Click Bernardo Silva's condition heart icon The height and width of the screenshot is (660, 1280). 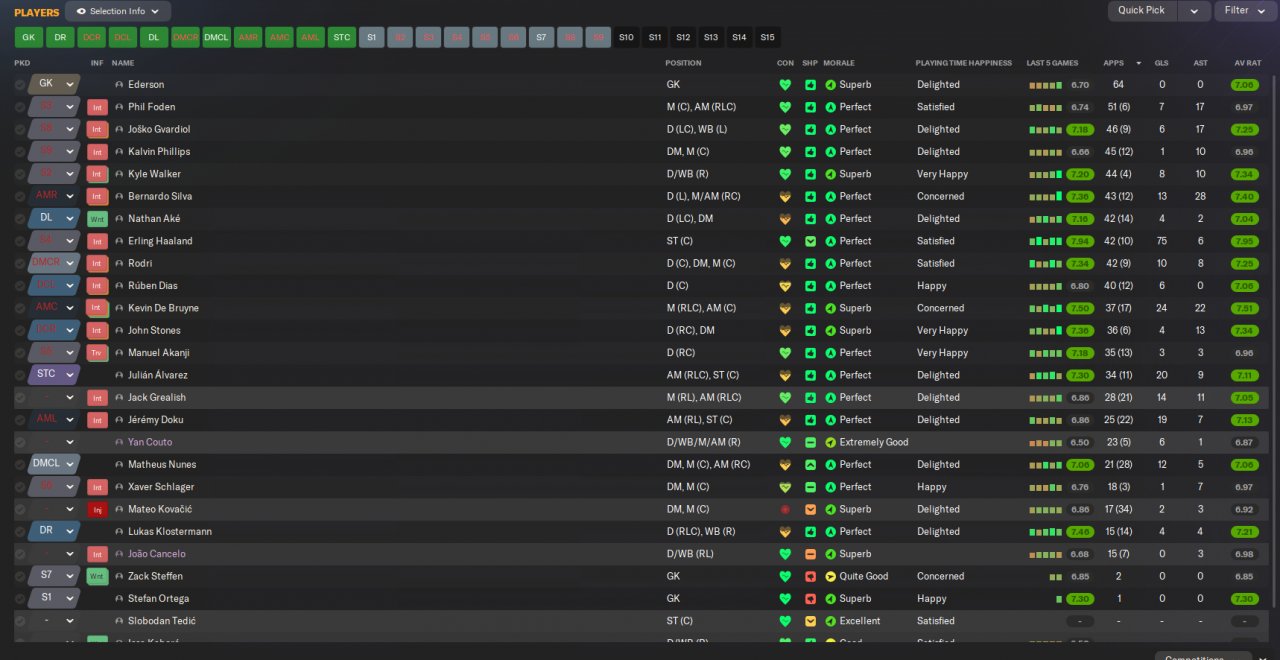pos(785,197)
